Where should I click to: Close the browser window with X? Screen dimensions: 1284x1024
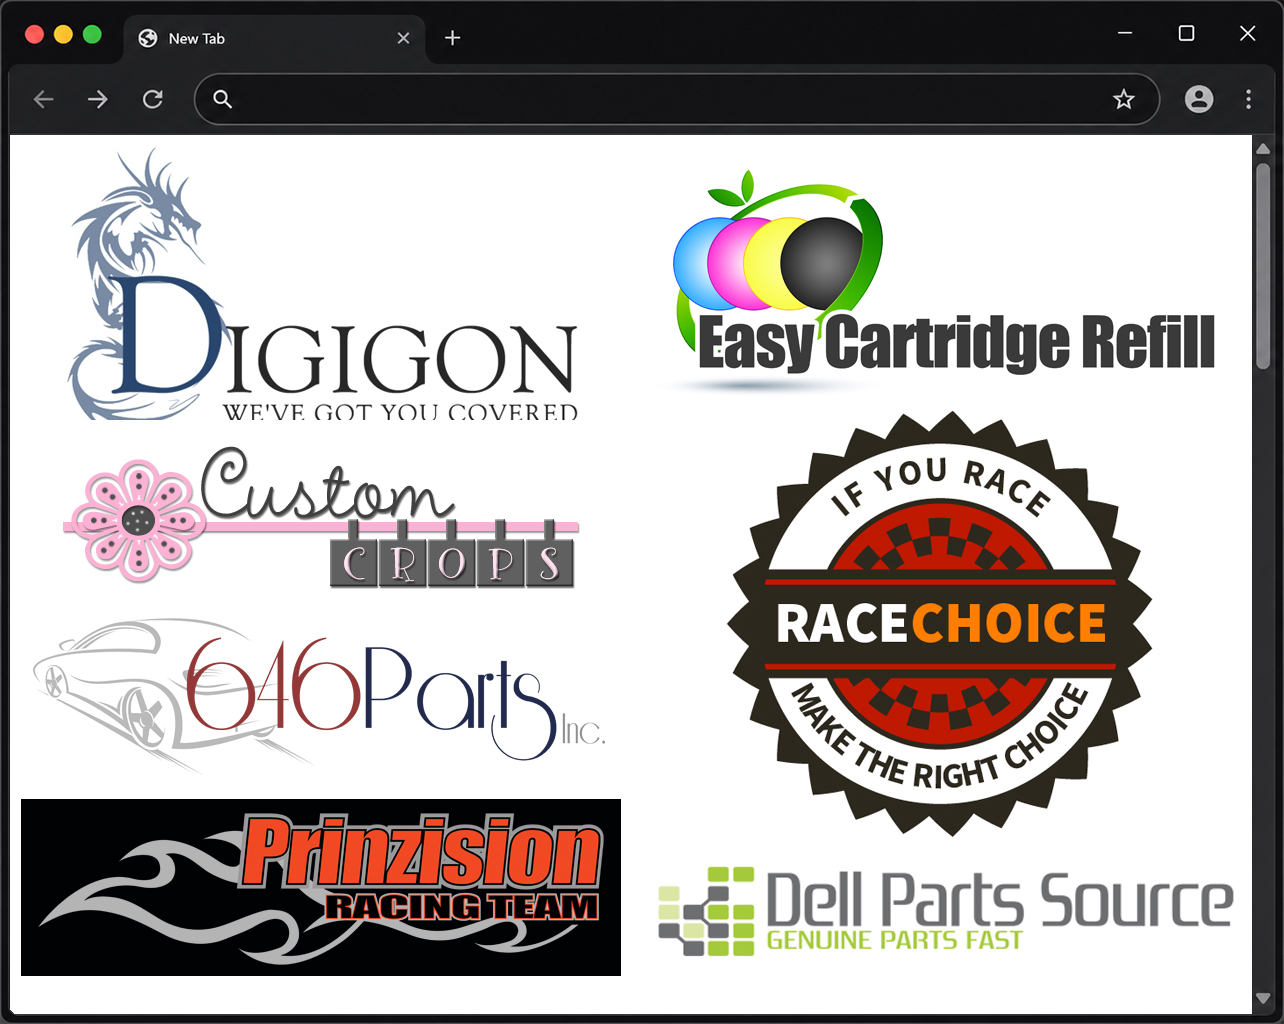pyautogui.click(x=1247, y=33)
